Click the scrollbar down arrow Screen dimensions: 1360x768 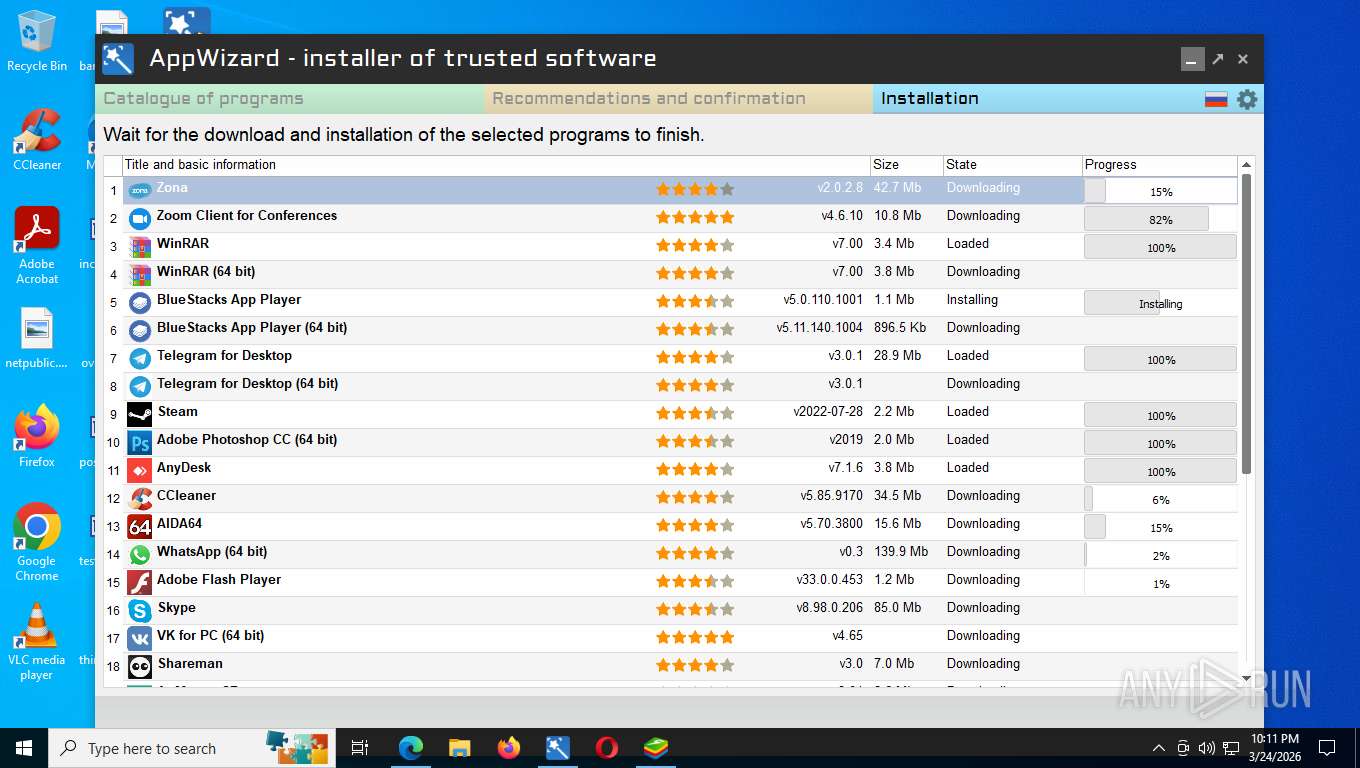[x=1246, y=678]
